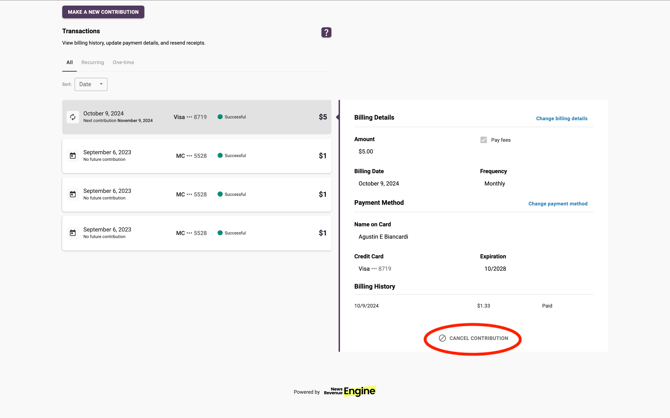Screen dimensions: 670x418
Task: Switch to the One-time tab
Action: point(123,62)
